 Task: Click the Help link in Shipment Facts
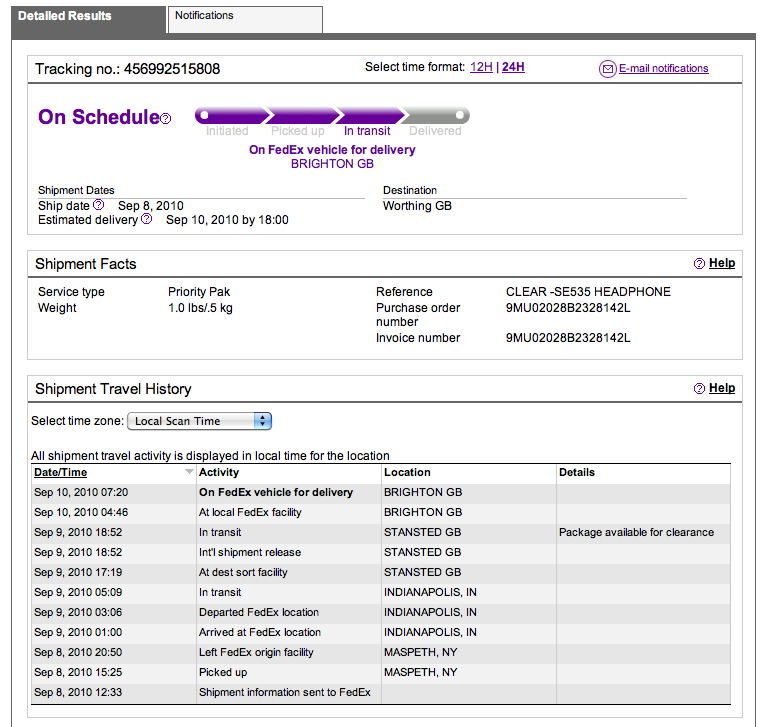coord(722,264)
